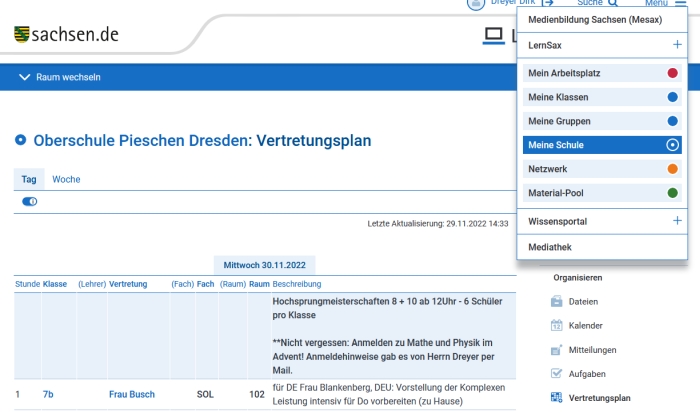Open the Kalender calendar icon
Screen dimensions: 700x413
pyautogui.click(x=558, y=326)
